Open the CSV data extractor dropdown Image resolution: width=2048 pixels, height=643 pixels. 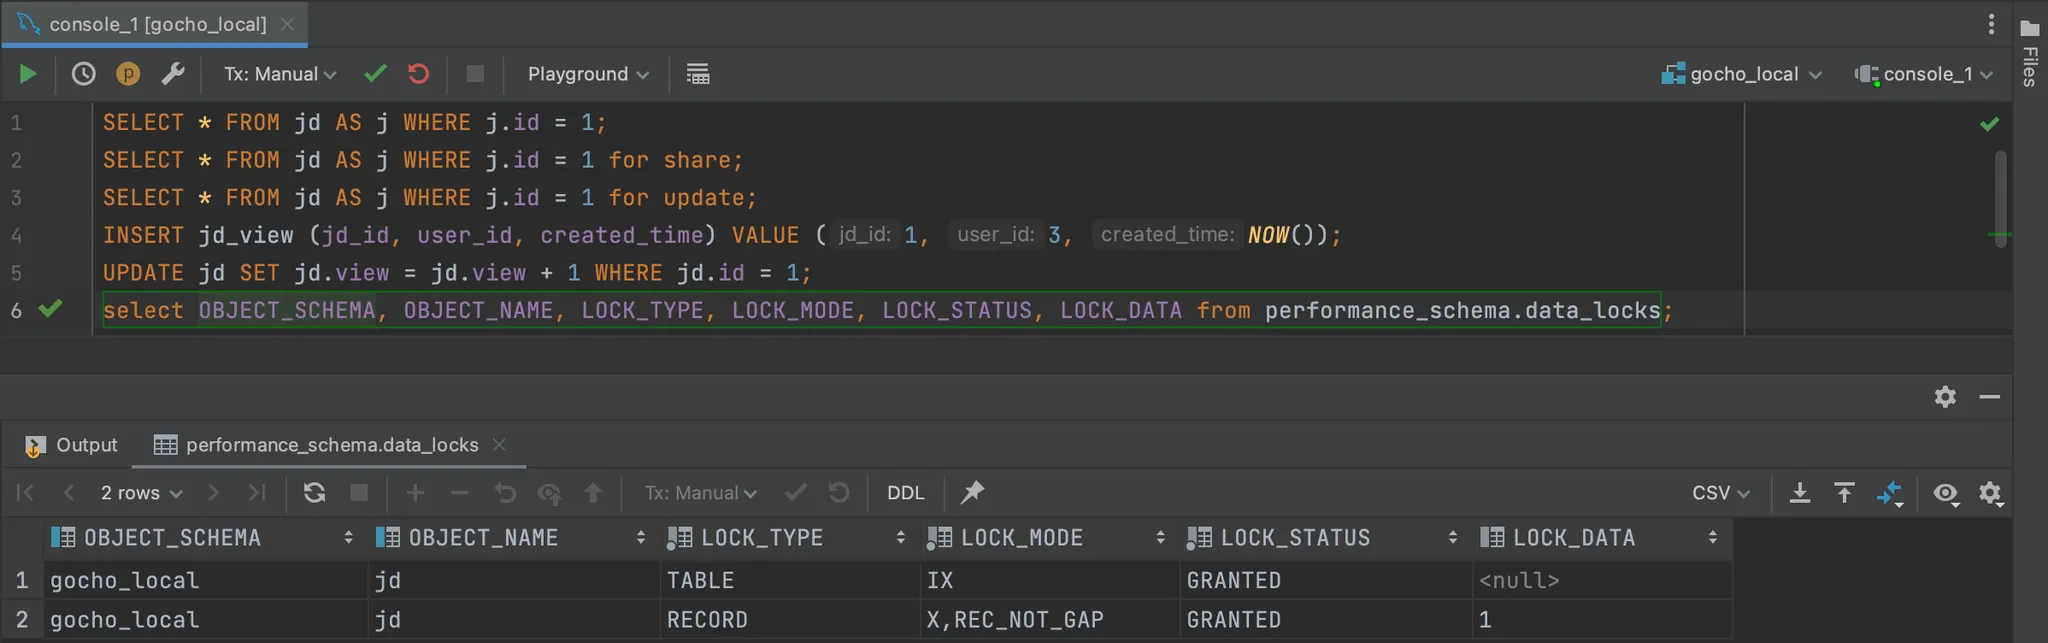pyautogui.click(x=1720, y=493)
